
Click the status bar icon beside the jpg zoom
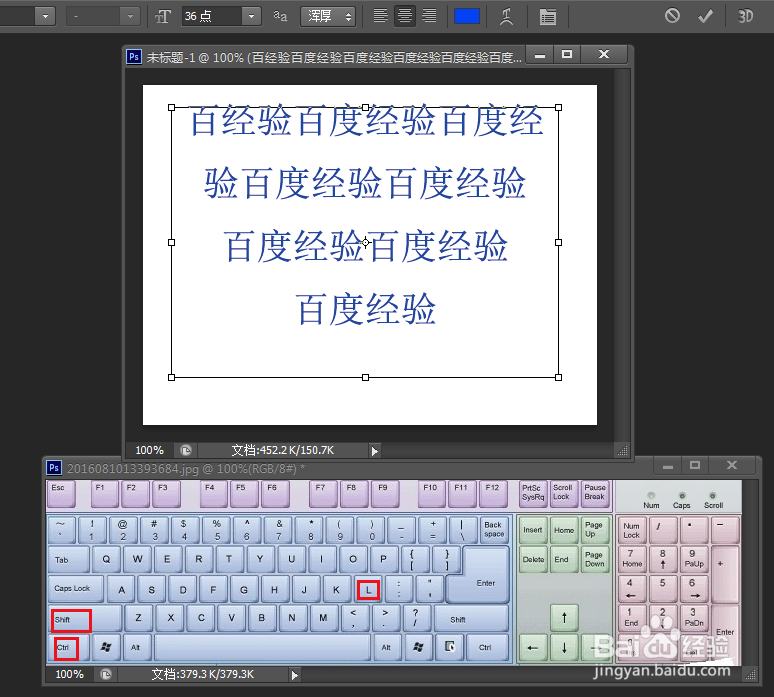[106, 674]
